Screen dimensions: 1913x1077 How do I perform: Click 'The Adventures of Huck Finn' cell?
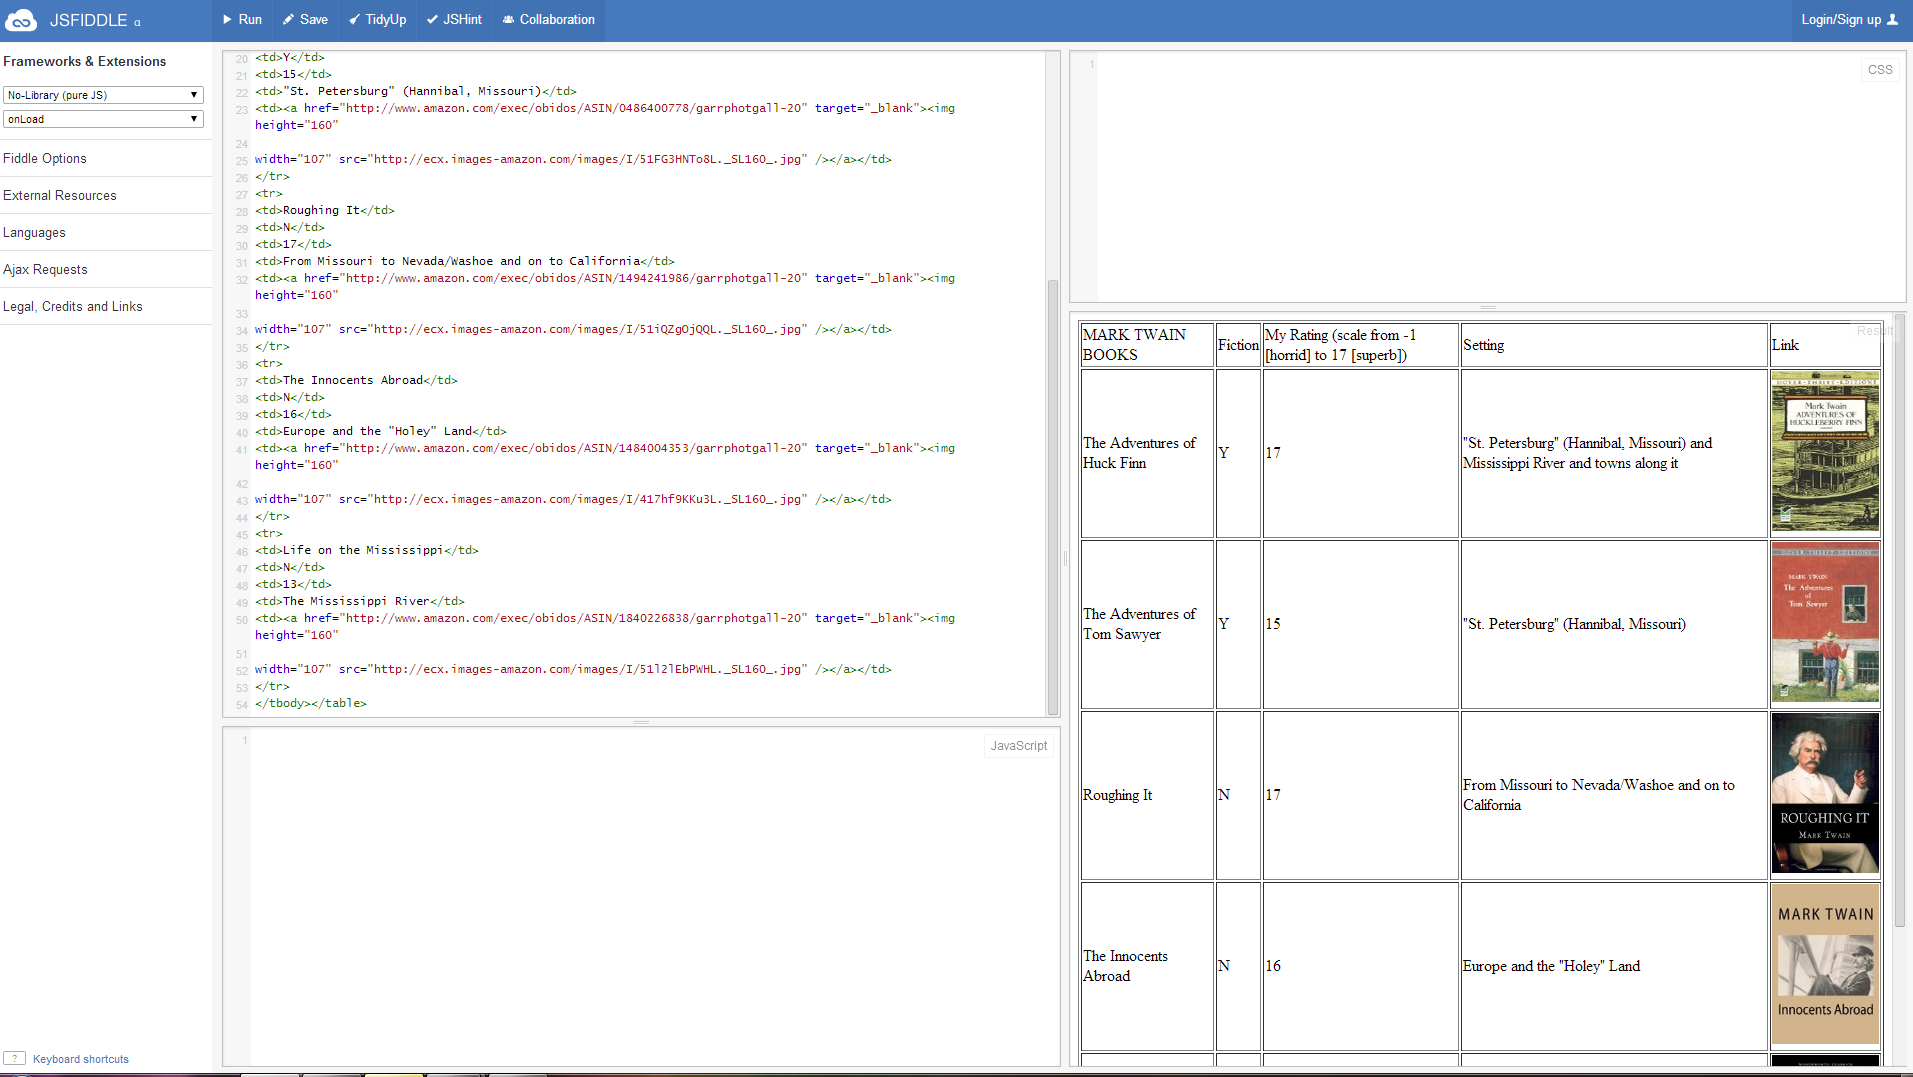click(1147, 453)
